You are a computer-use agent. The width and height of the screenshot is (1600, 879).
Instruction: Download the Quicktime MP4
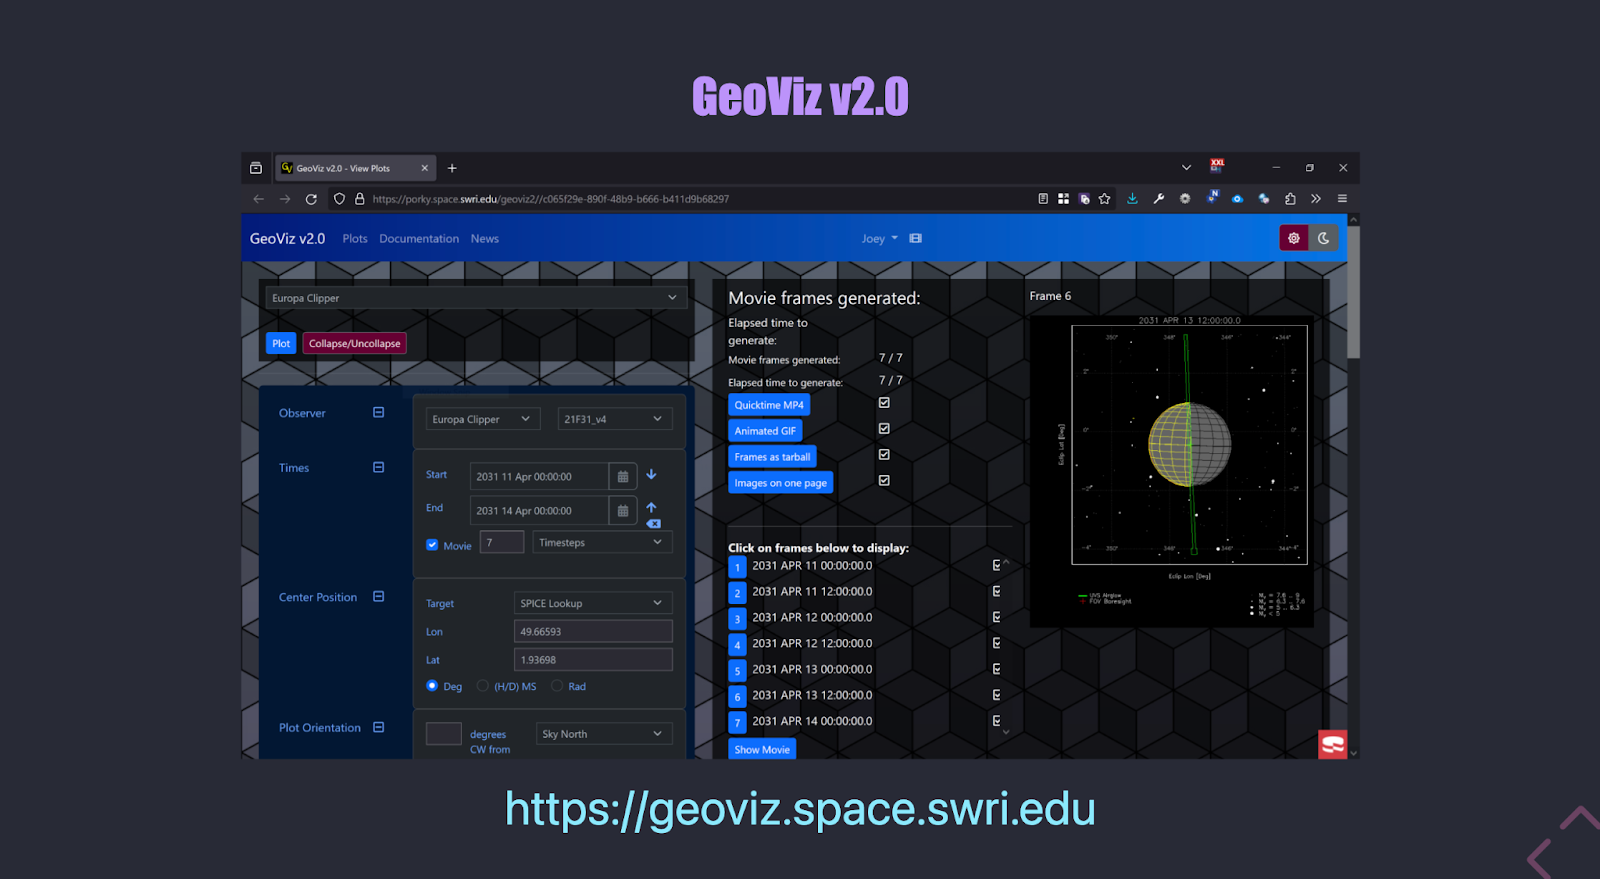(769, 405)
